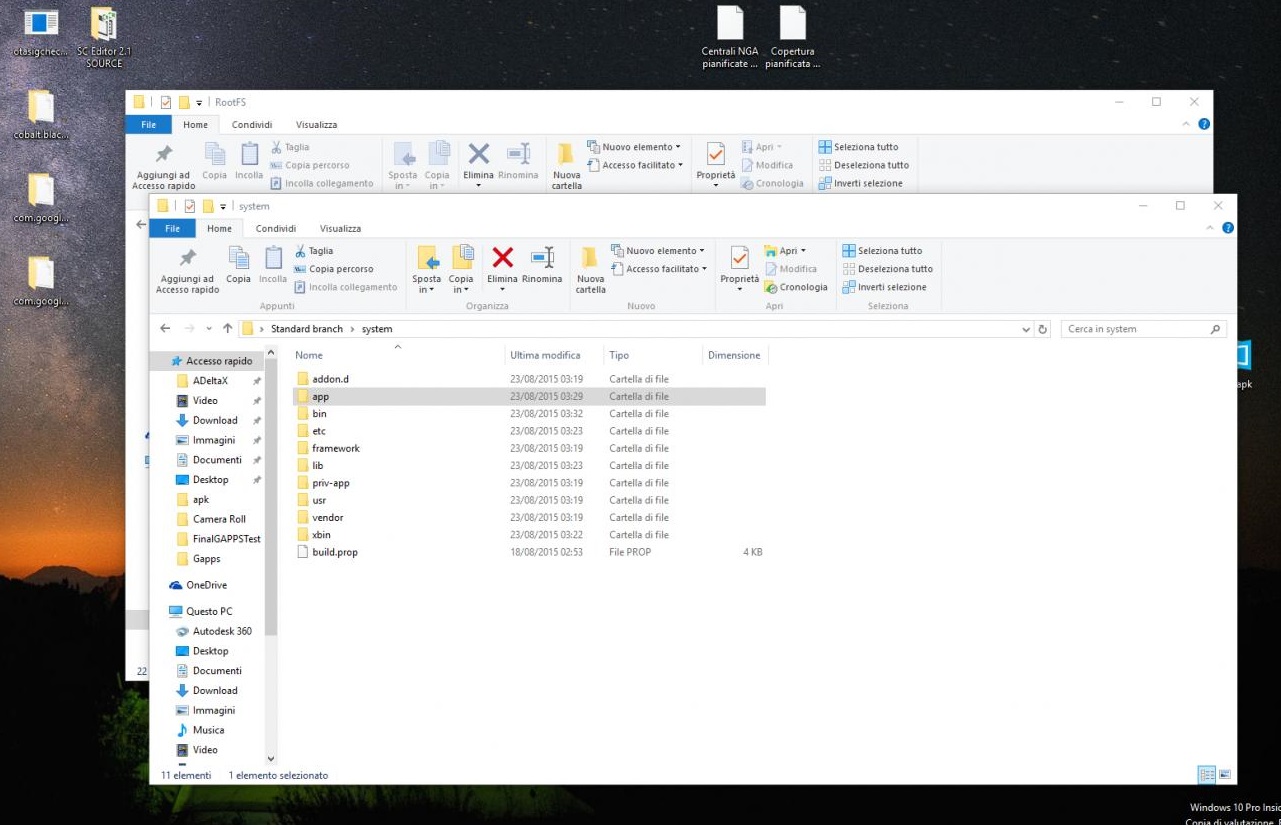
Task: Click the Cronologia history icon
Action: (796, 287)
